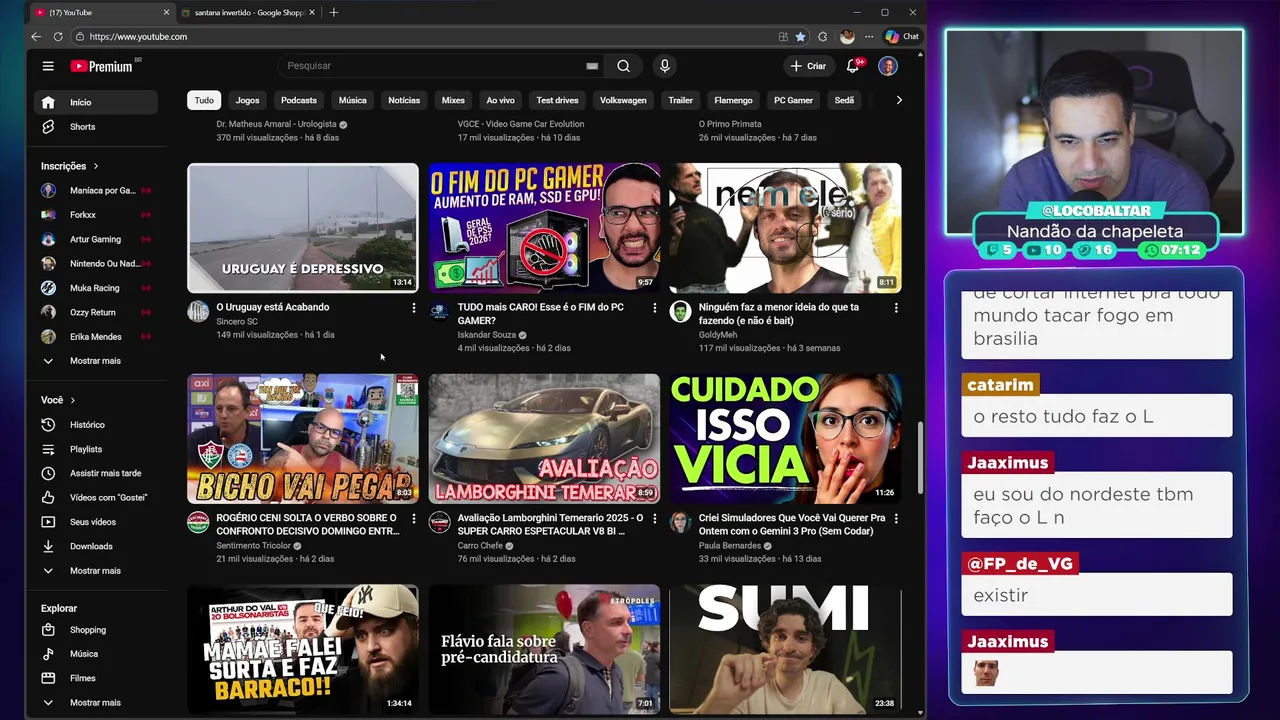Open the Forkxx subscription channel
Image resolution: width=1280 pixels, height=720 pixels.
click(x=97, y=215)
